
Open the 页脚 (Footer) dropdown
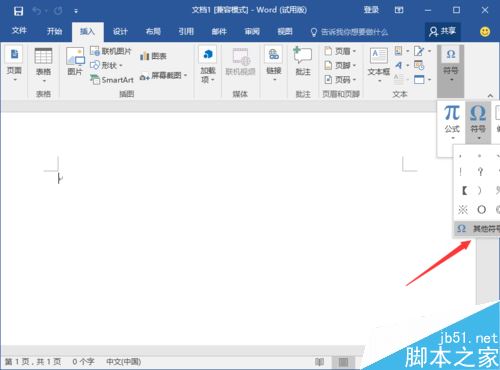[x=340, y=65]
